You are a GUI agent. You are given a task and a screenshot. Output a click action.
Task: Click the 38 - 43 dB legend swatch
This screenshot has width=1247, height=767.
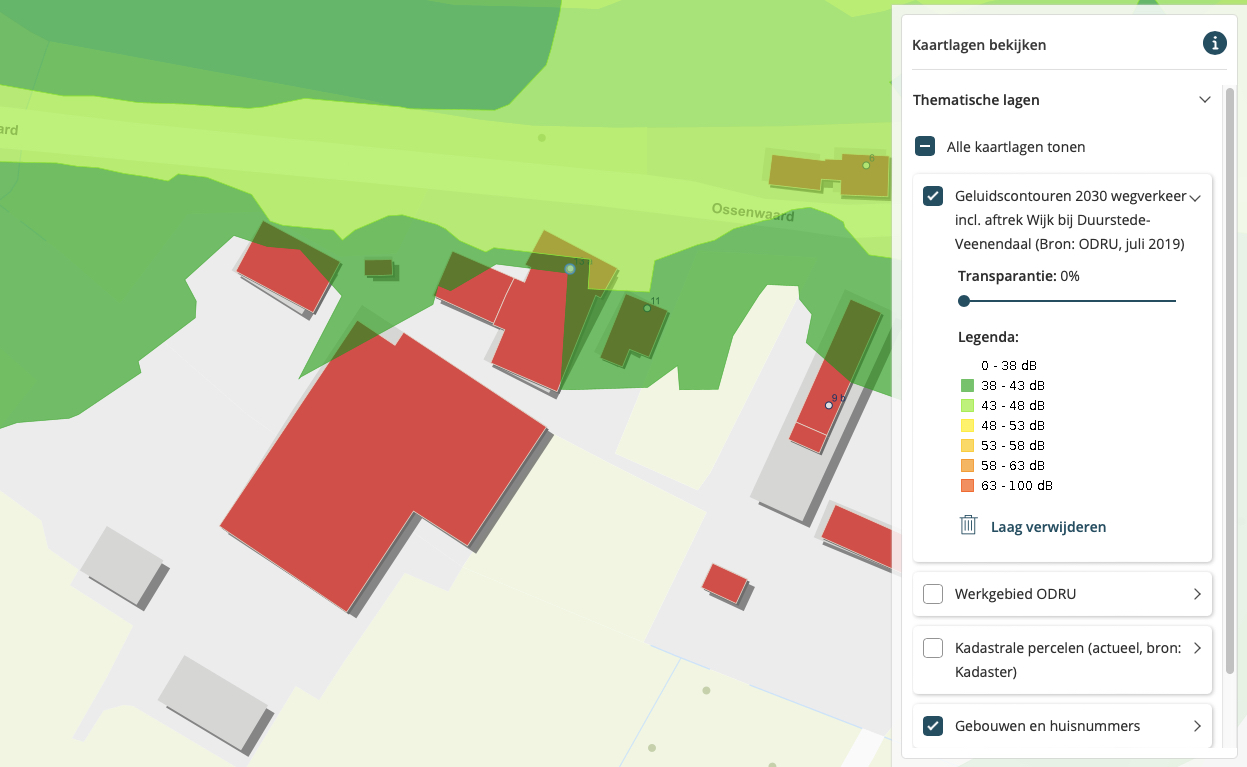pyautogui.click(x=967, y=385)
